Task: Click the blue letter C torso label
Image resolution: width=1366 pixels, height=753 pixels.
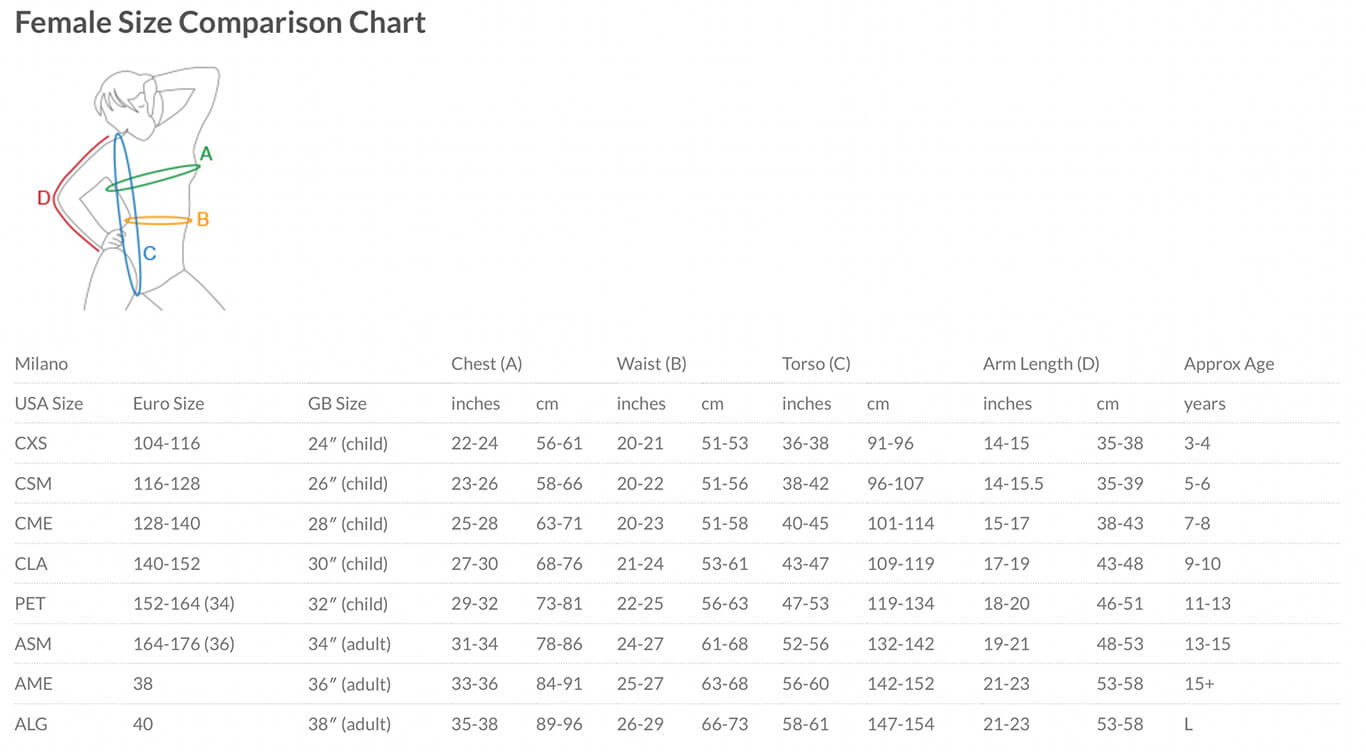Action: click(149, 254)
